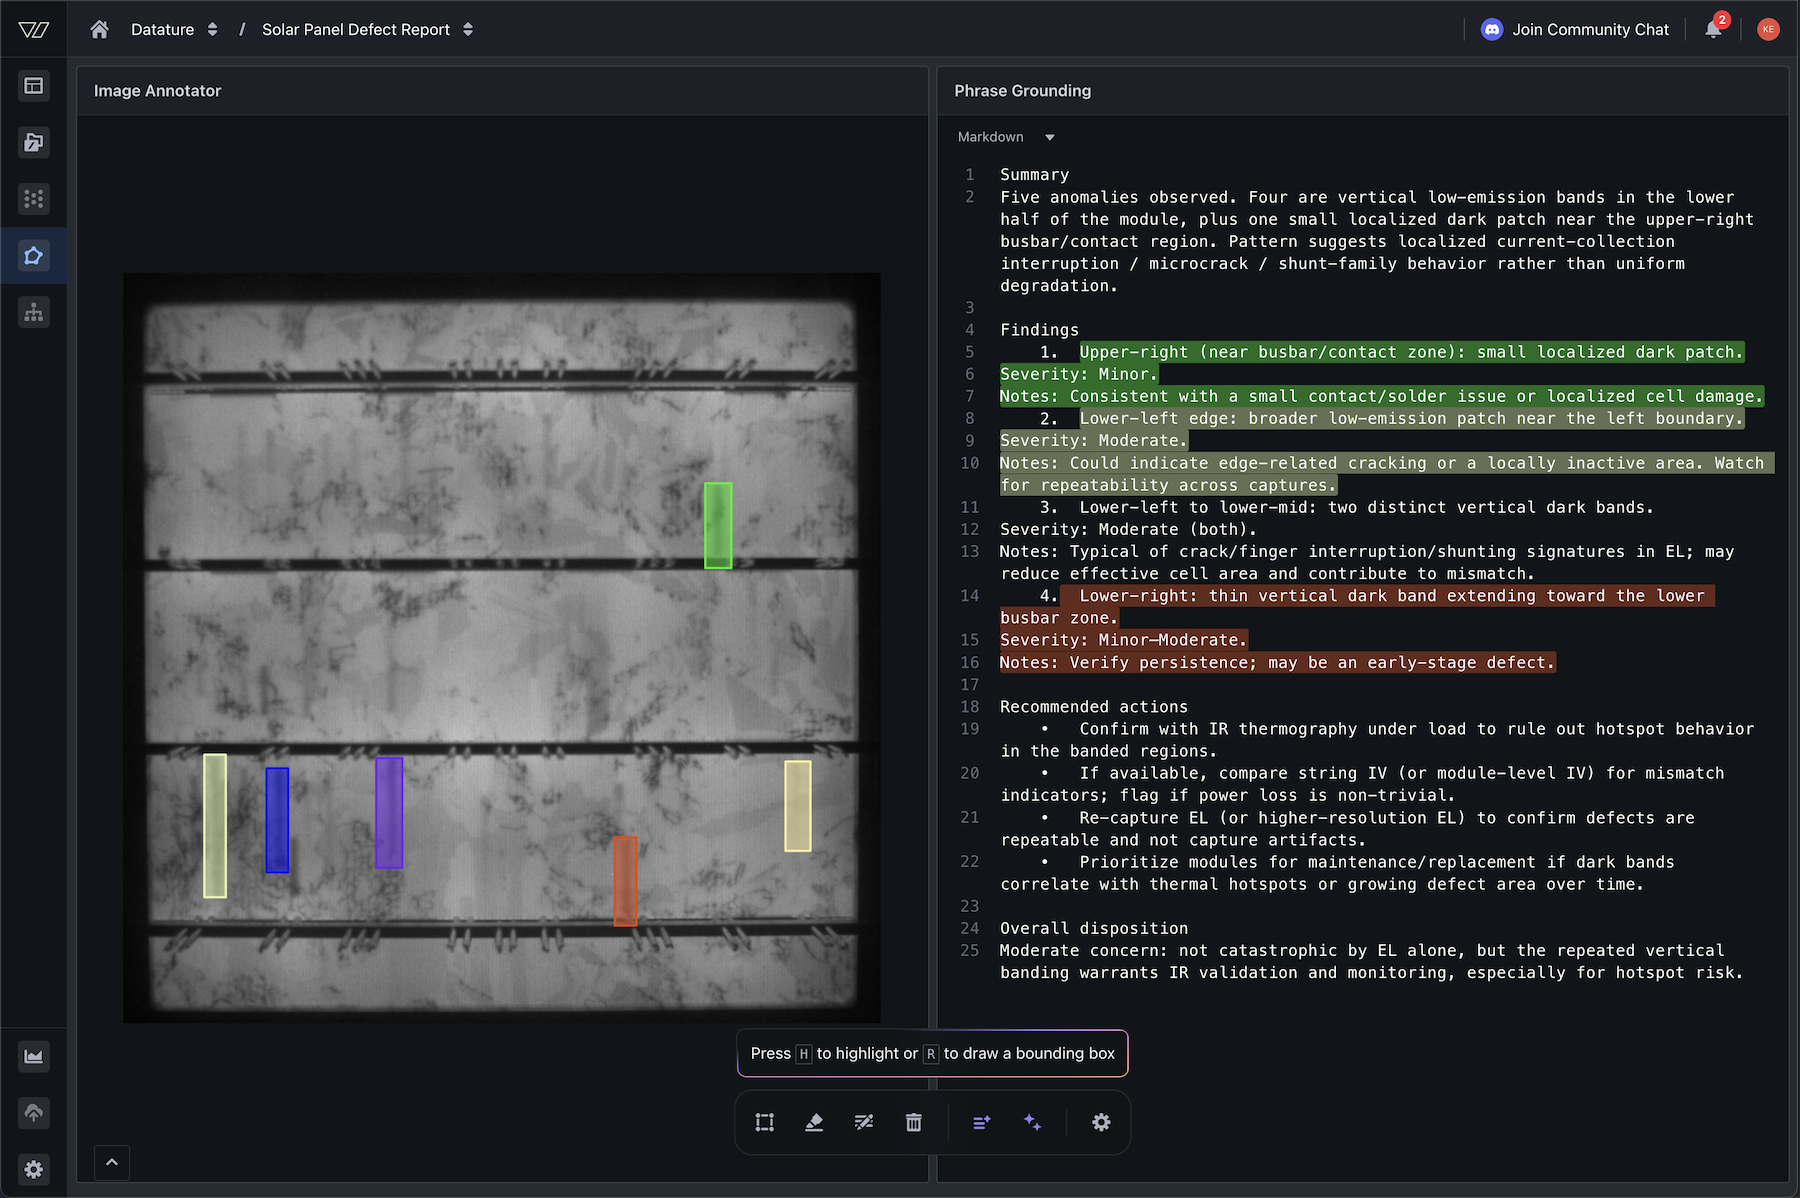Open the annotation edit tool
Image resolution: width=1800 pixels, height=1198 pixels.
pos(864,1122)
